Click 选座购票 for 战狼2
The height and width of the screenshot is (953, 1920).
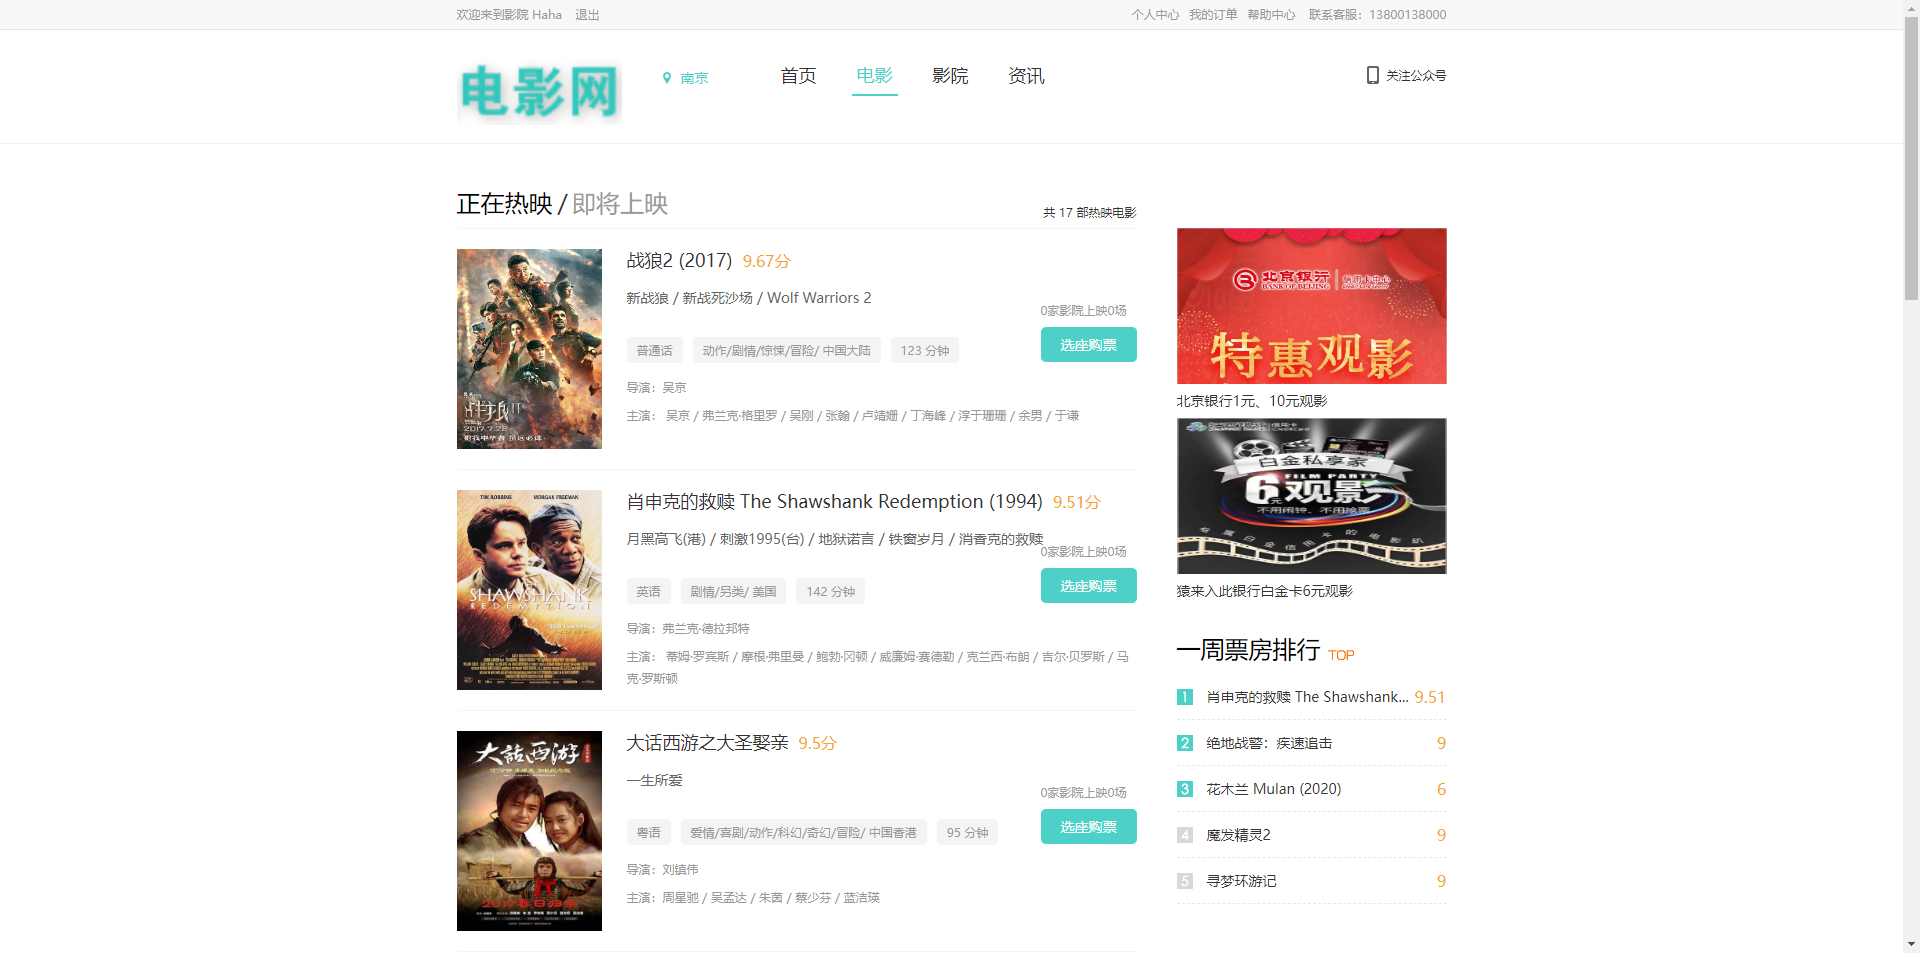[x=1089, y=345]
